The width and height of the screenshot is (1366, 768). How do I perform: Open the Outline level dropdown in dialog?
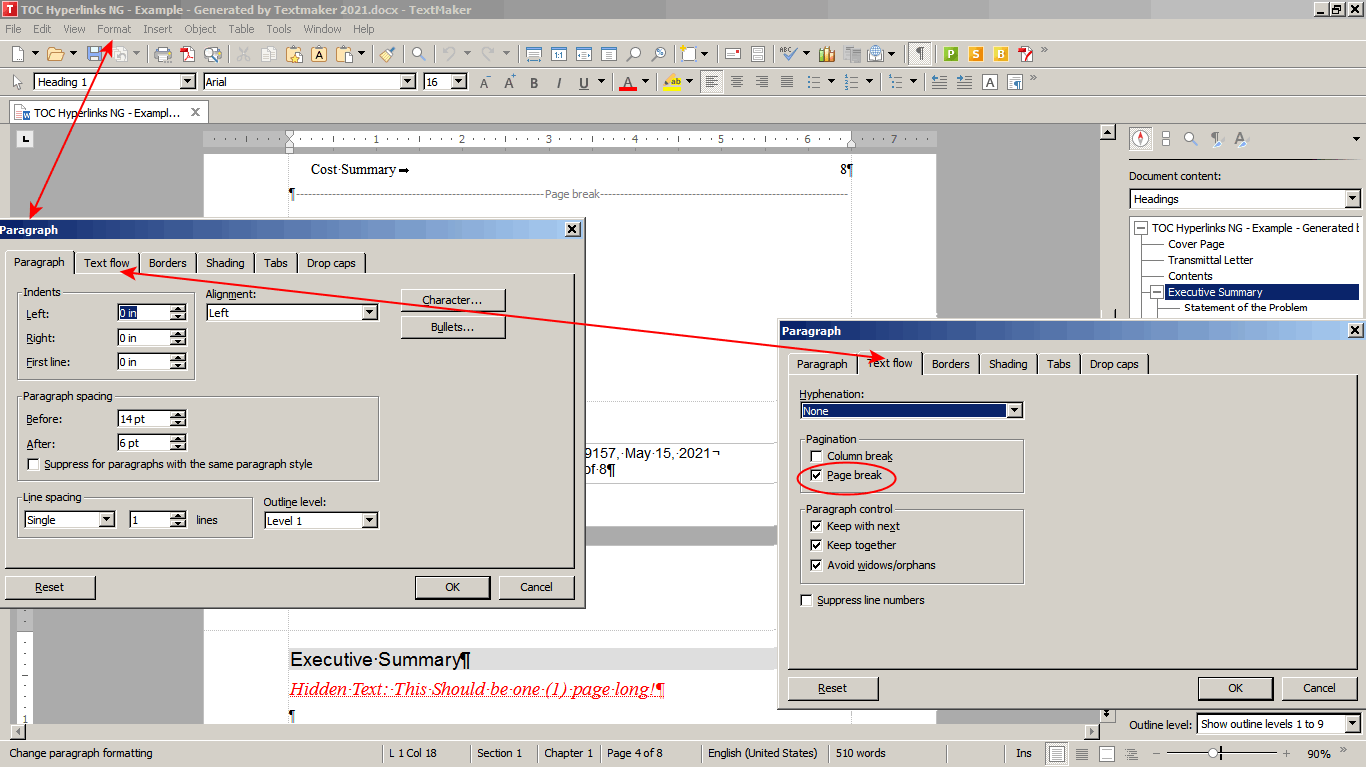[x=369, y=521]
